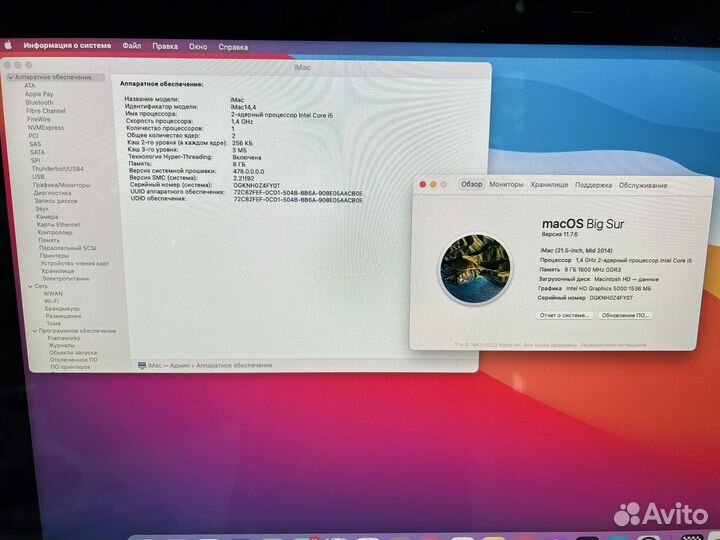Click the Версия 11.7.6 text

(x=559, y=234)
